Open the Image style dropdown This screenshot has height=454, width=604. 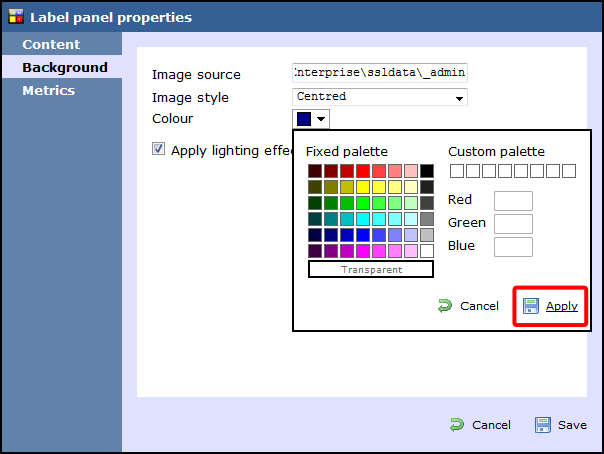[380, 97]
